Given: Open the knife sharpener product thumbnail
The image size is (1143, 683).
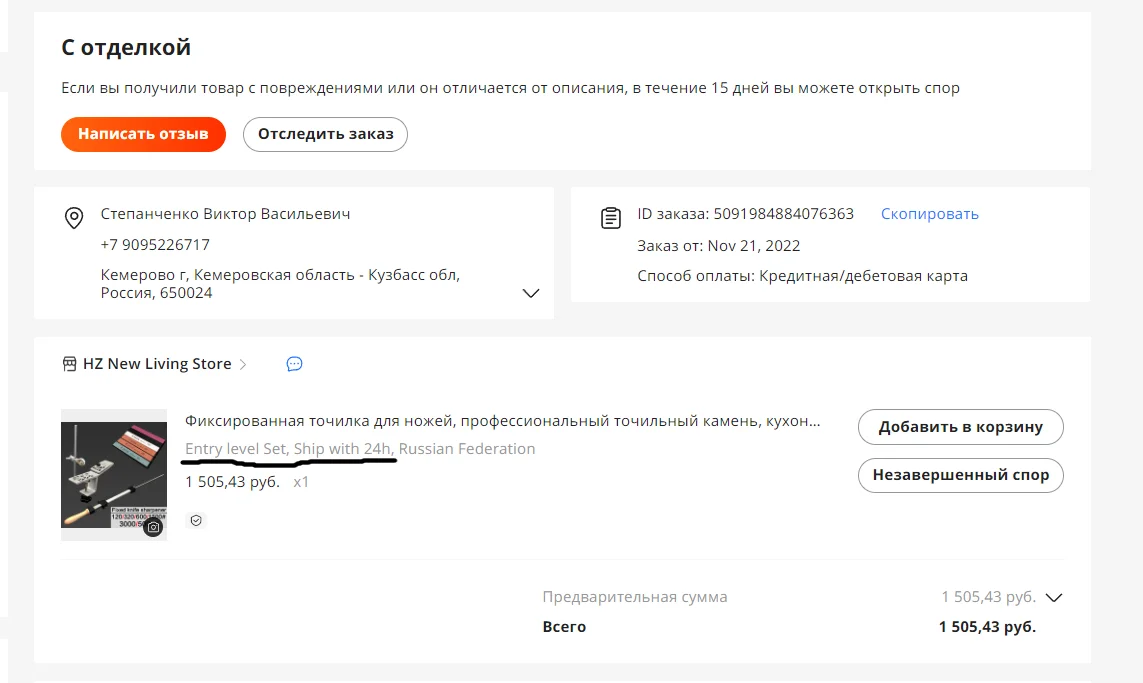Looking at the screenshot, I should (113, 474).
